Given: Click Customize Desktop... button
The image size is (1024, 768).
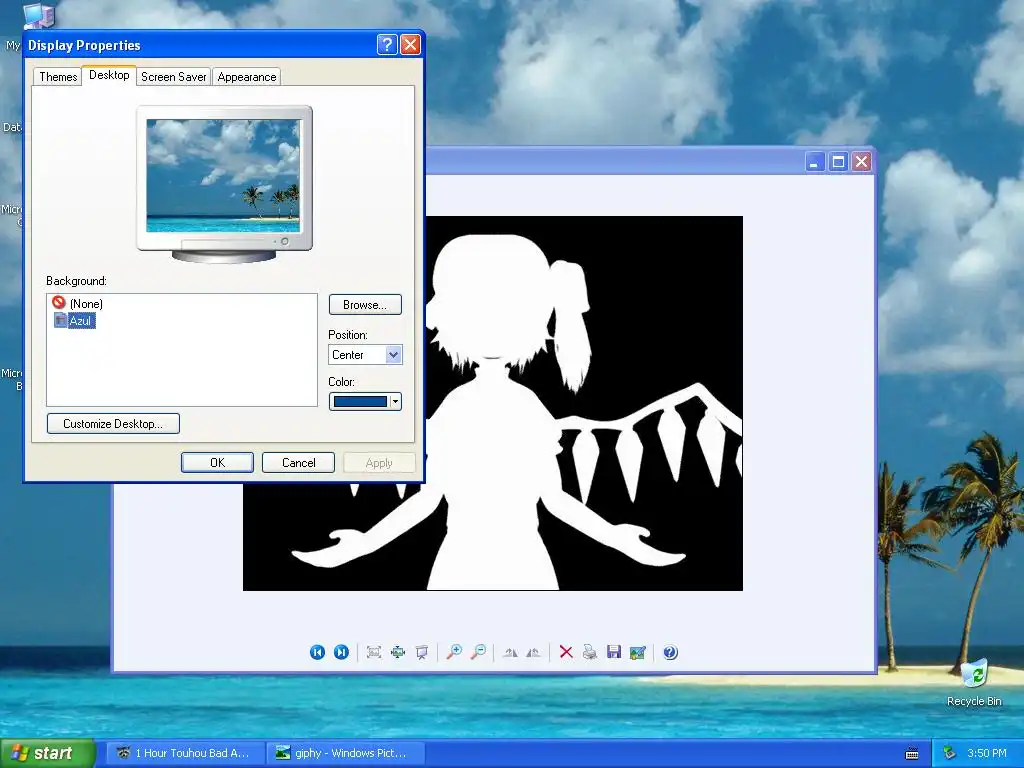Looking at the screenshot, I should click(113, 423).
